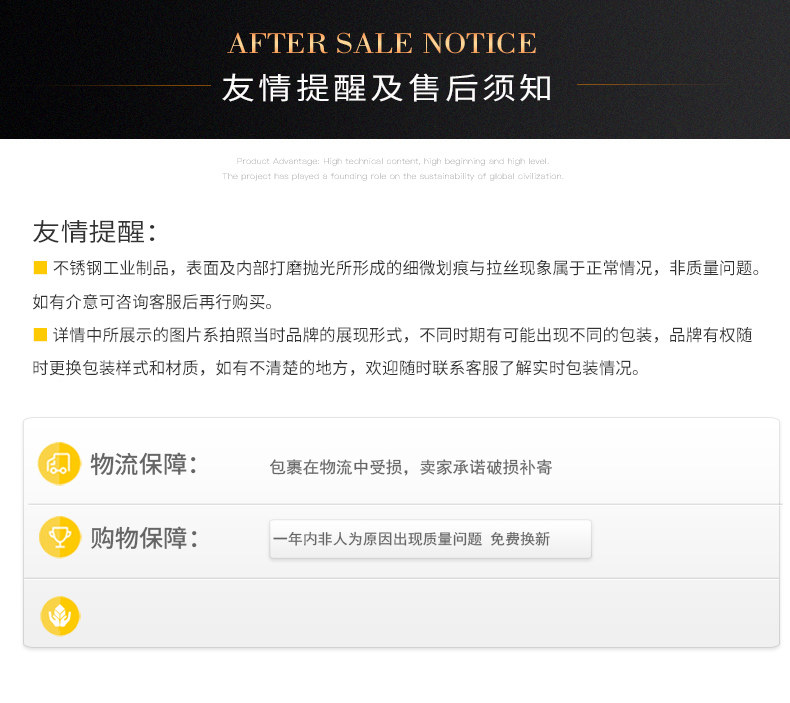Click the free replacement box 一年内非人为原因出现质量问题

(x=430, y=539)
